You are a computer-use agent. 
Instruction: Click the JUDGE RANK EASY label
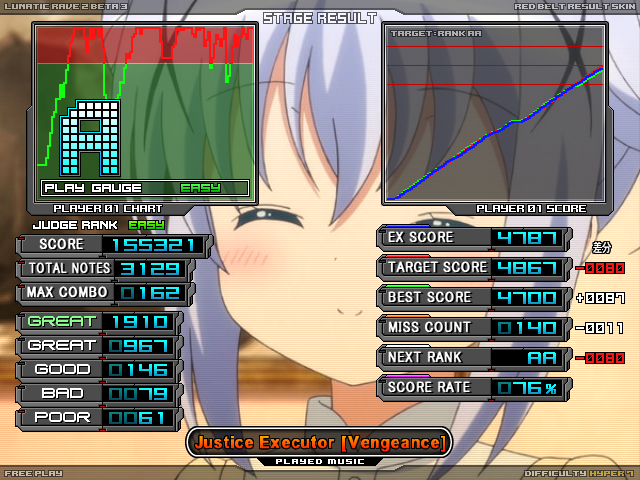click(x=98, y=225)
